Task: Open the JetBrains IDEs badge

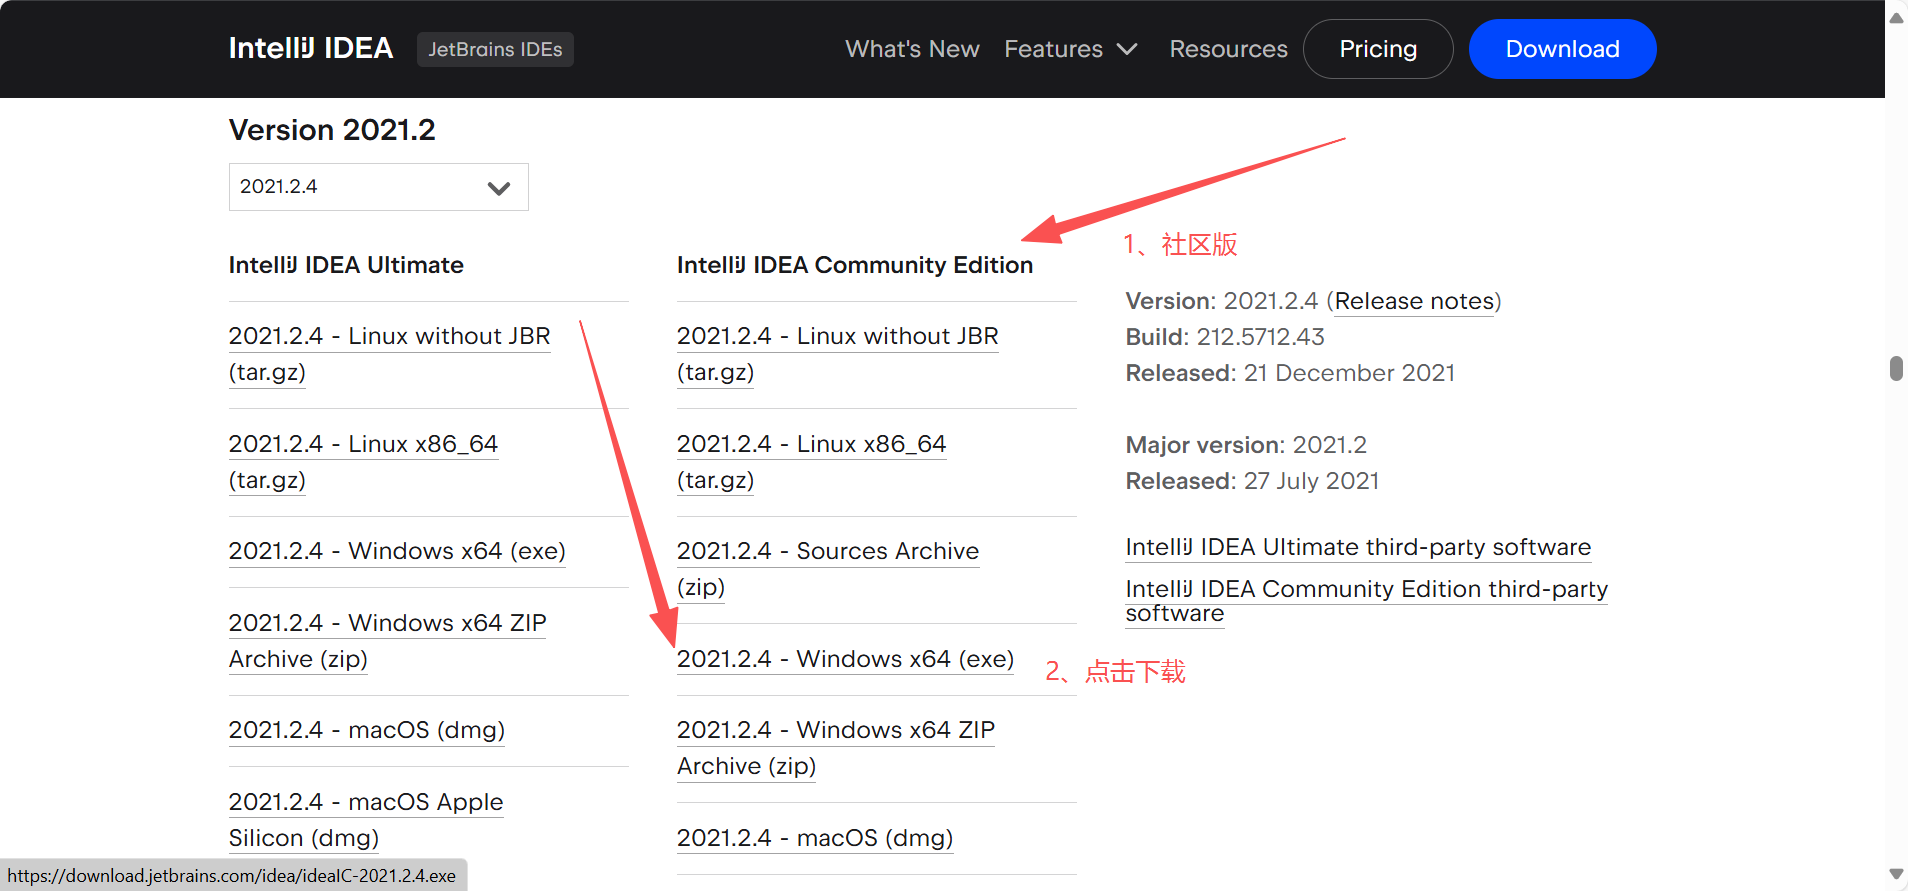Action: [x=495, y=49]
